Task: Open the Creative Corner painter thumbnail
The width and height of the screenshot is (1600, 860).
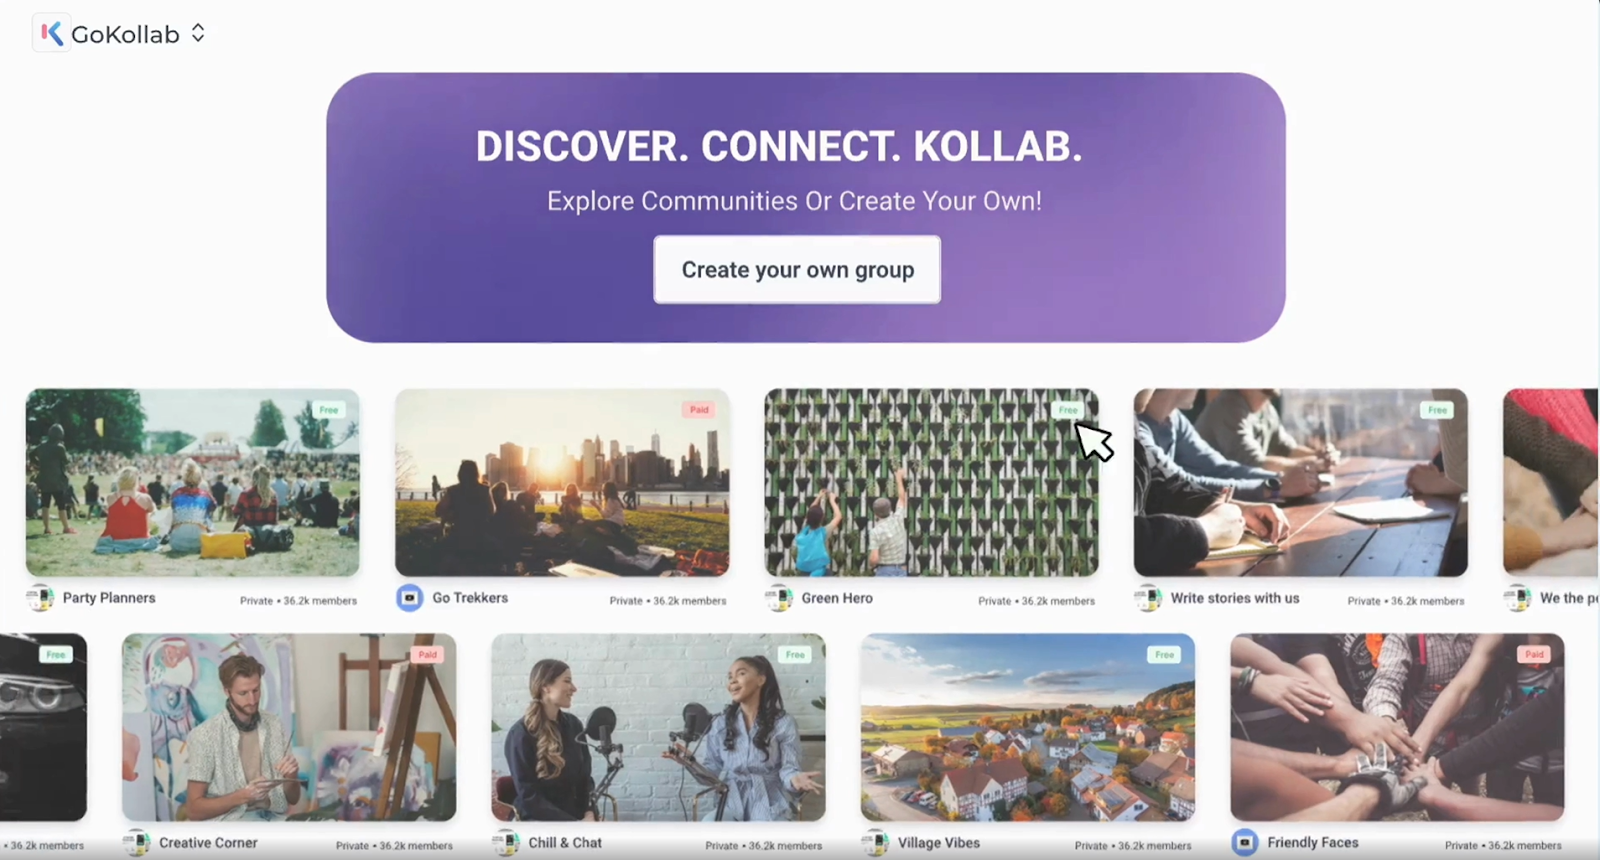Action: (289, 727)
